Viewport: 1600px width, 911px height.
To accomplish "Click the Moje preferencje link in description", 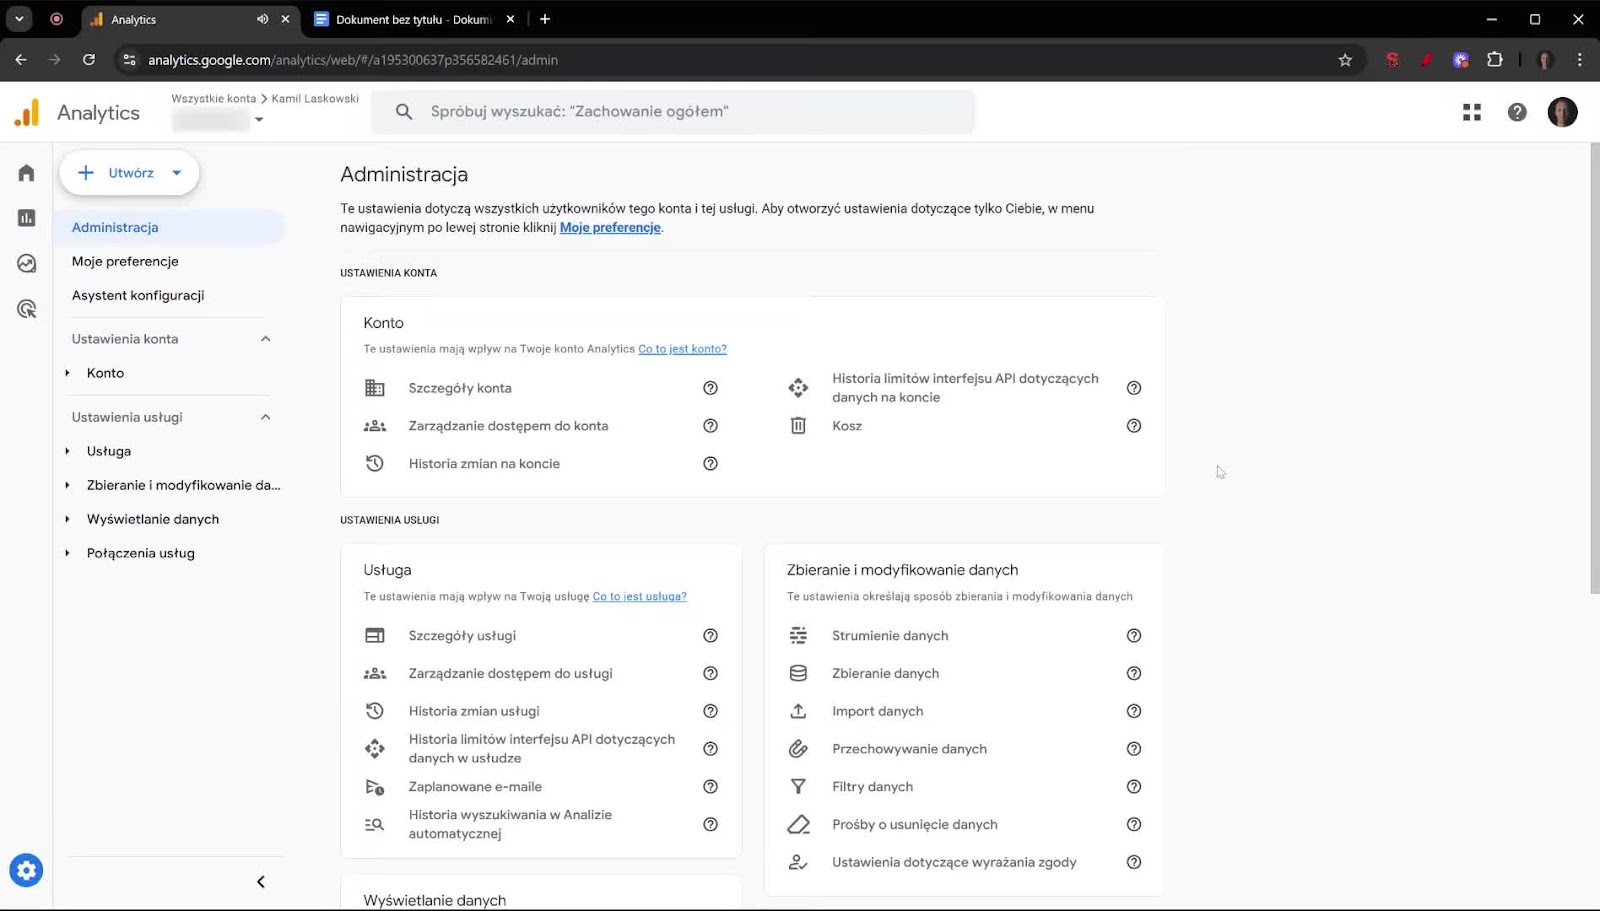I will coord(610,228).
